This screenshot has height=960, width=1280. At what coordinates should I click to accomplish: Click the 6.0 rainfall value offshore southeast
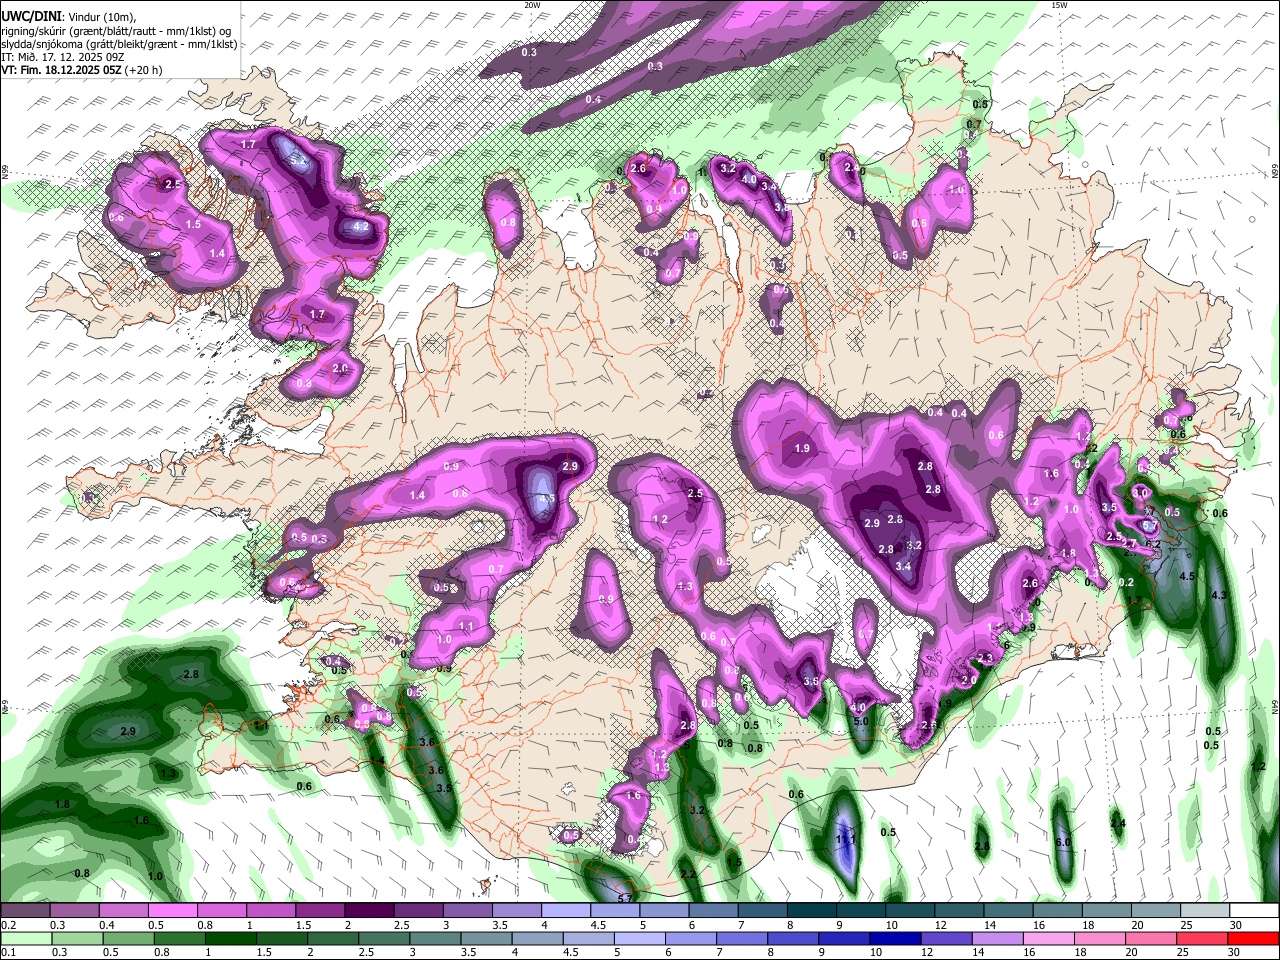[x=1063, y=842]
